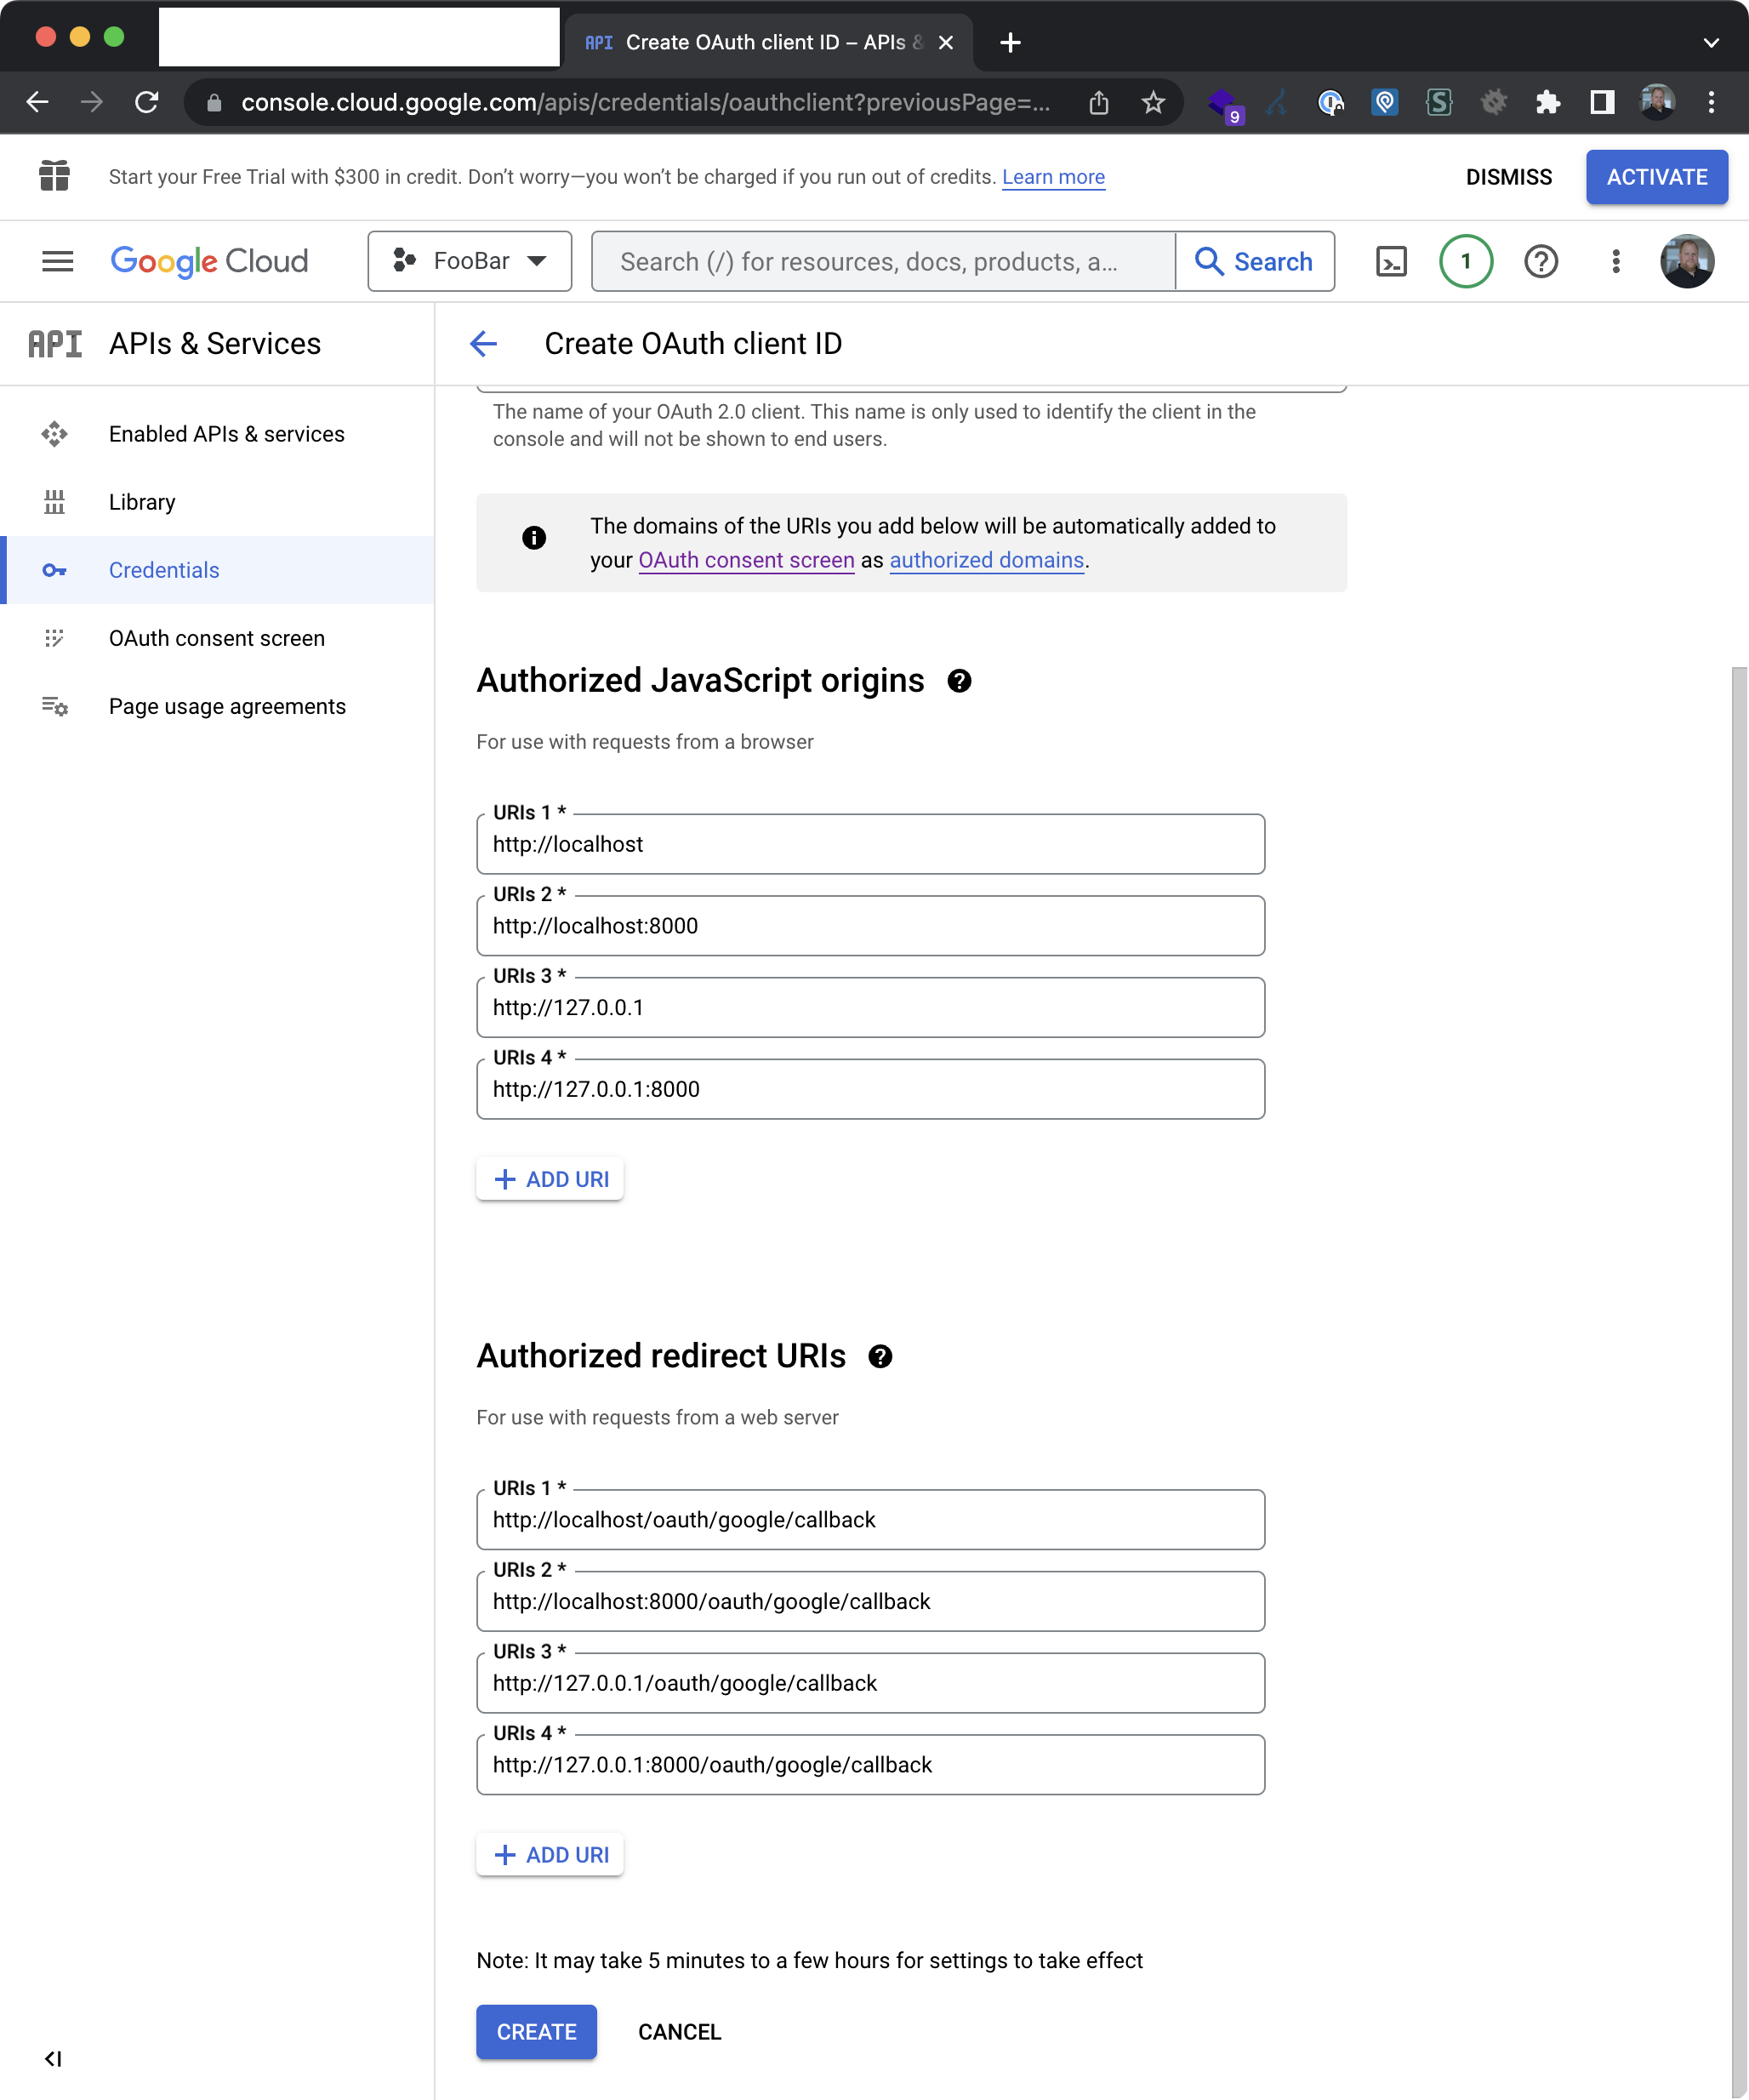Open the Cloud Shell terminal icon
Image resolution: width=1749 pixels, height=2100 pixels.
[x=1391, y=262]
